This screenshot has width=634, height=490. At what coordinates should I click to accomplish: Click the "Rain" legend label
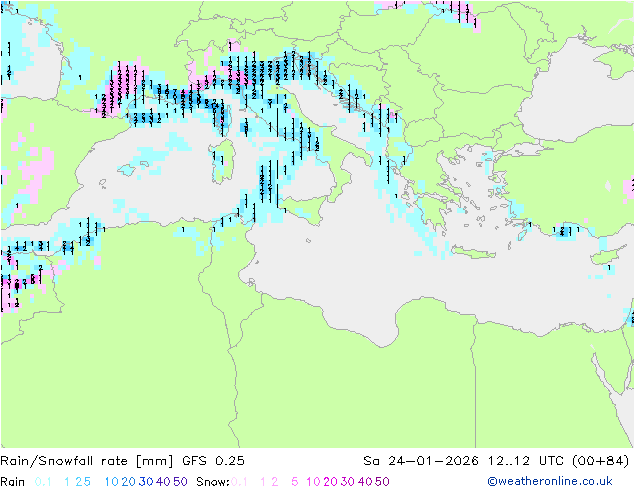pos(13,482)
